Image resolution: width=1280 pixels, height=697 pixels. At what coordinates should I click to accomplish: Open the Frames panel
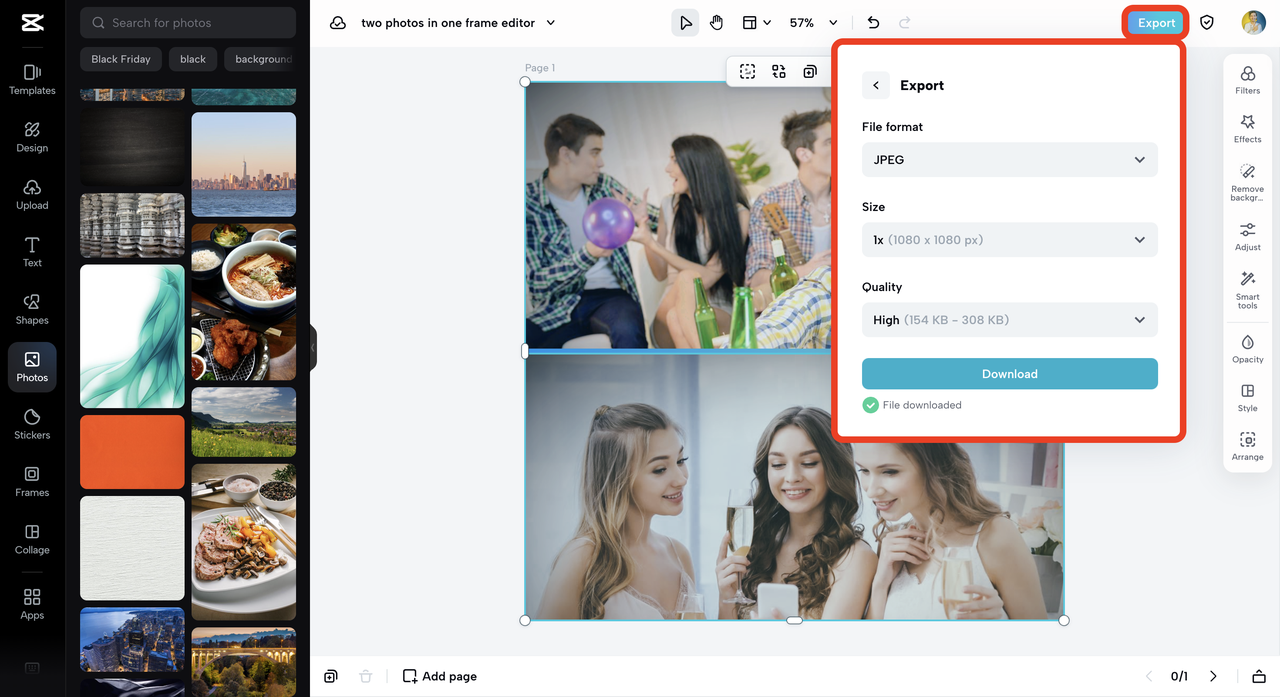point(32,481)
